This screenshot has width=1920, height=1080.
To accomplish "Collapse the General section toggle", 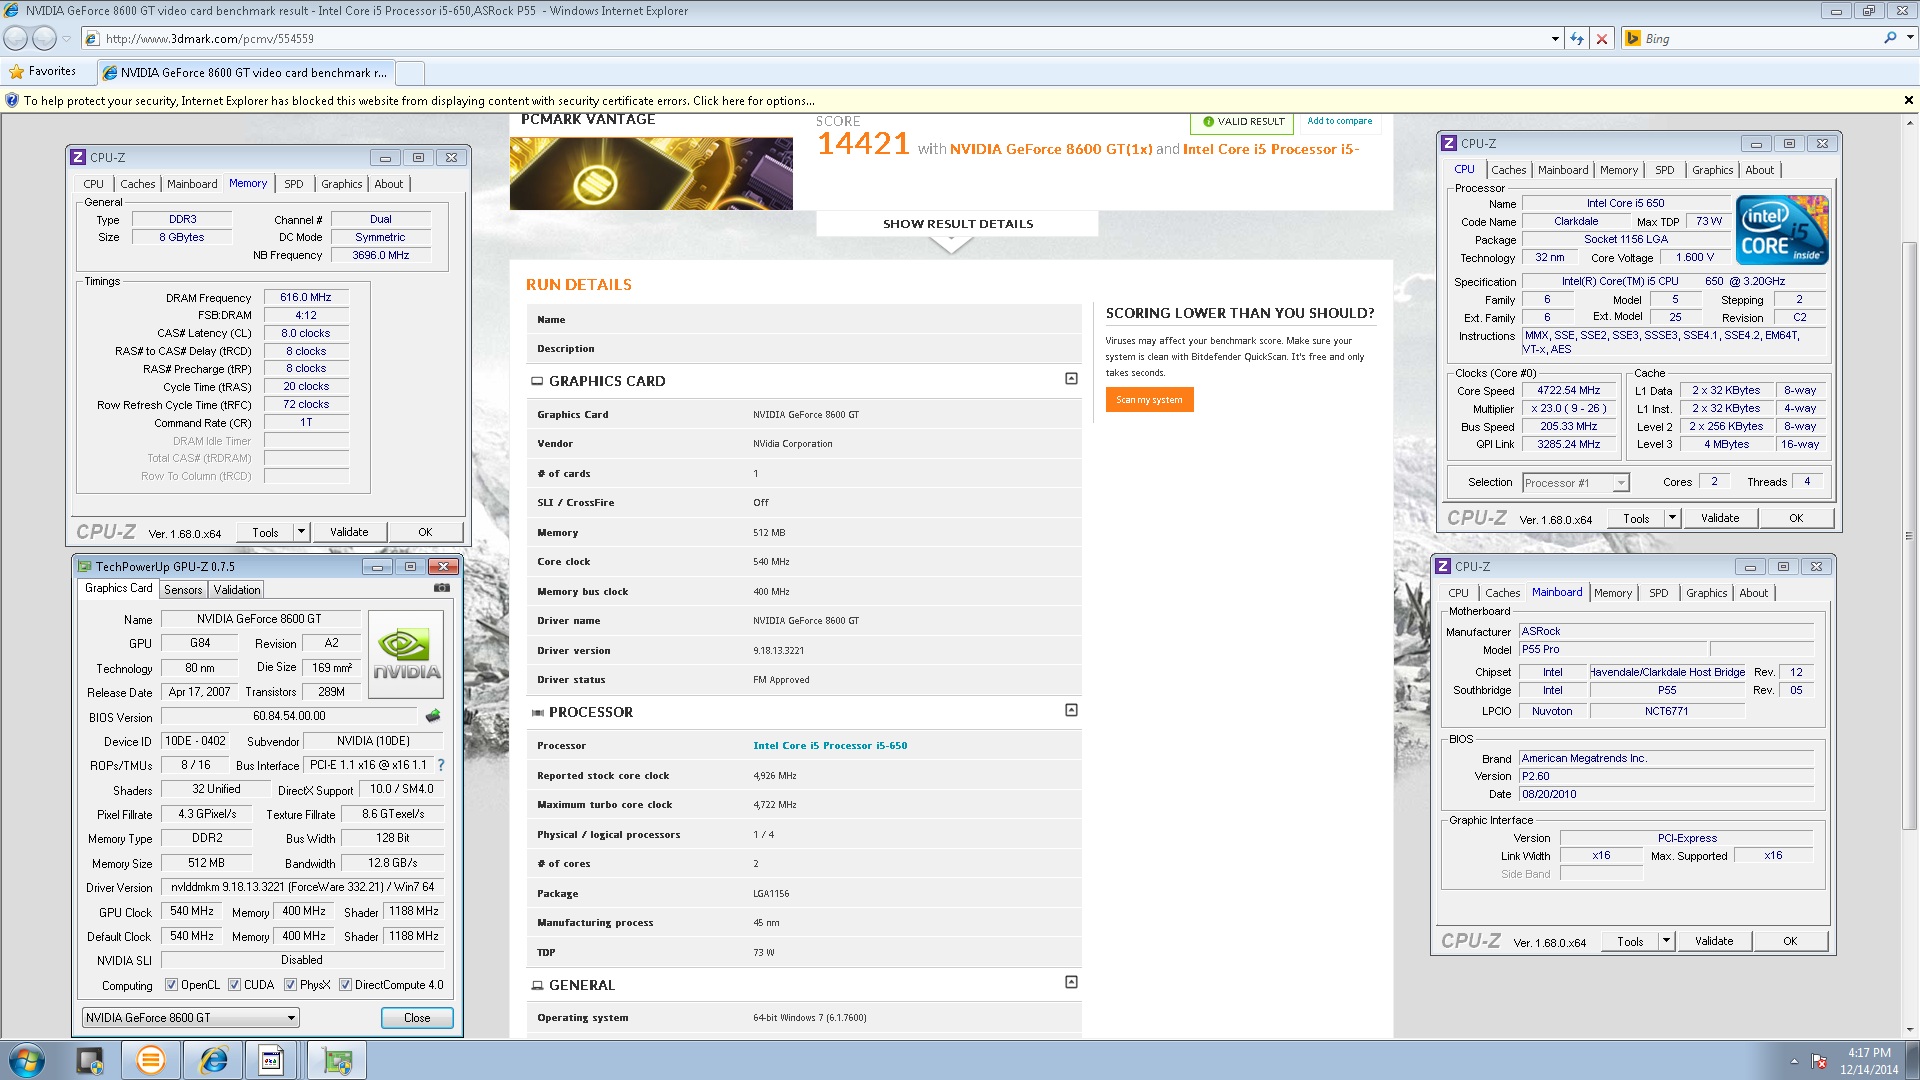I will (1071, 982).
